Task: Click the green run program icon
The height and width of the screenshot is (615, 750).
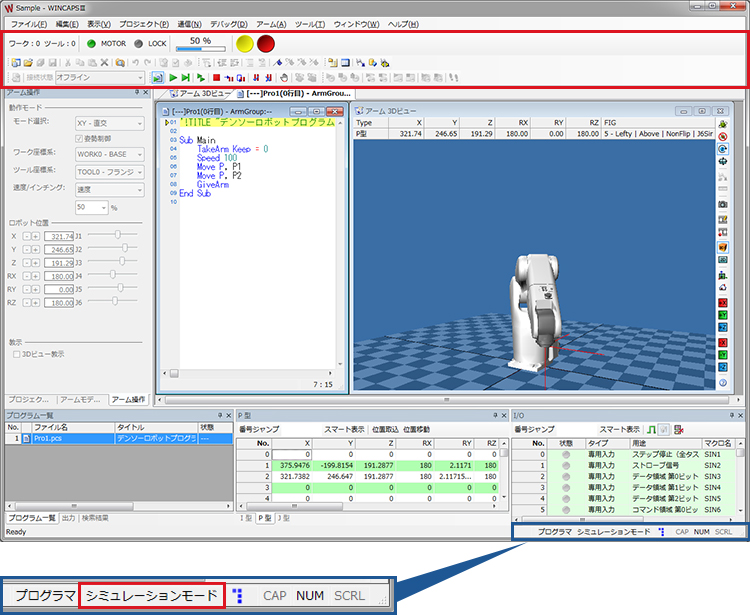Action: tap(173, 77)
